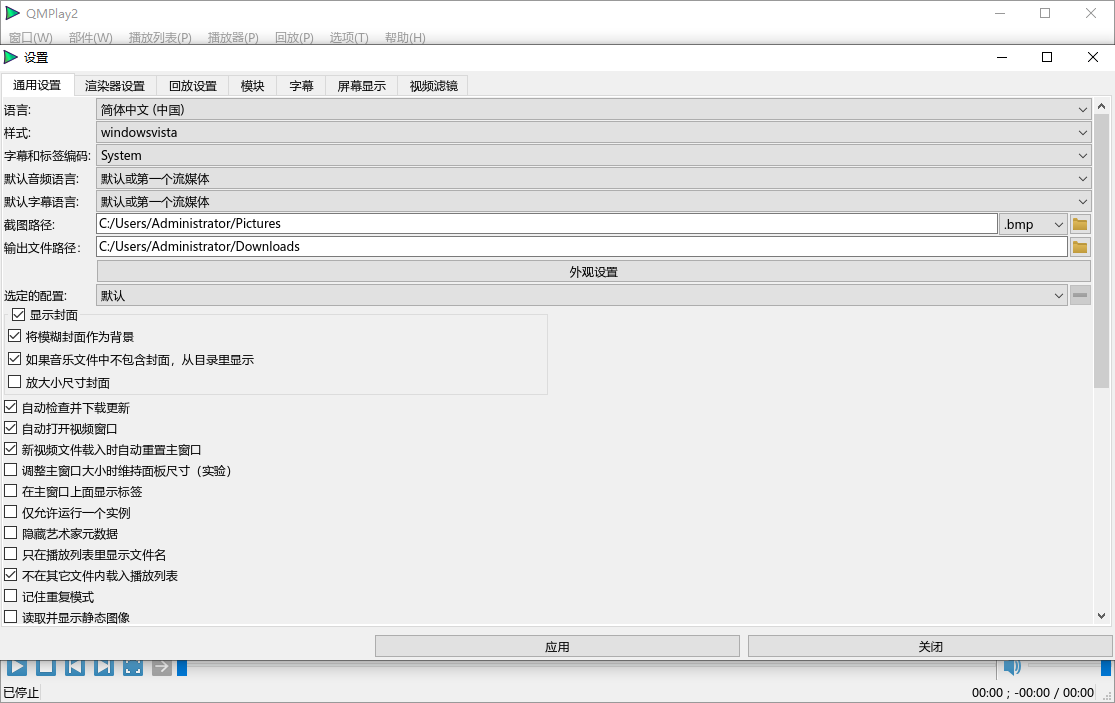
Task: Open the 帮助(H) menu
Action: pos(405,37)
